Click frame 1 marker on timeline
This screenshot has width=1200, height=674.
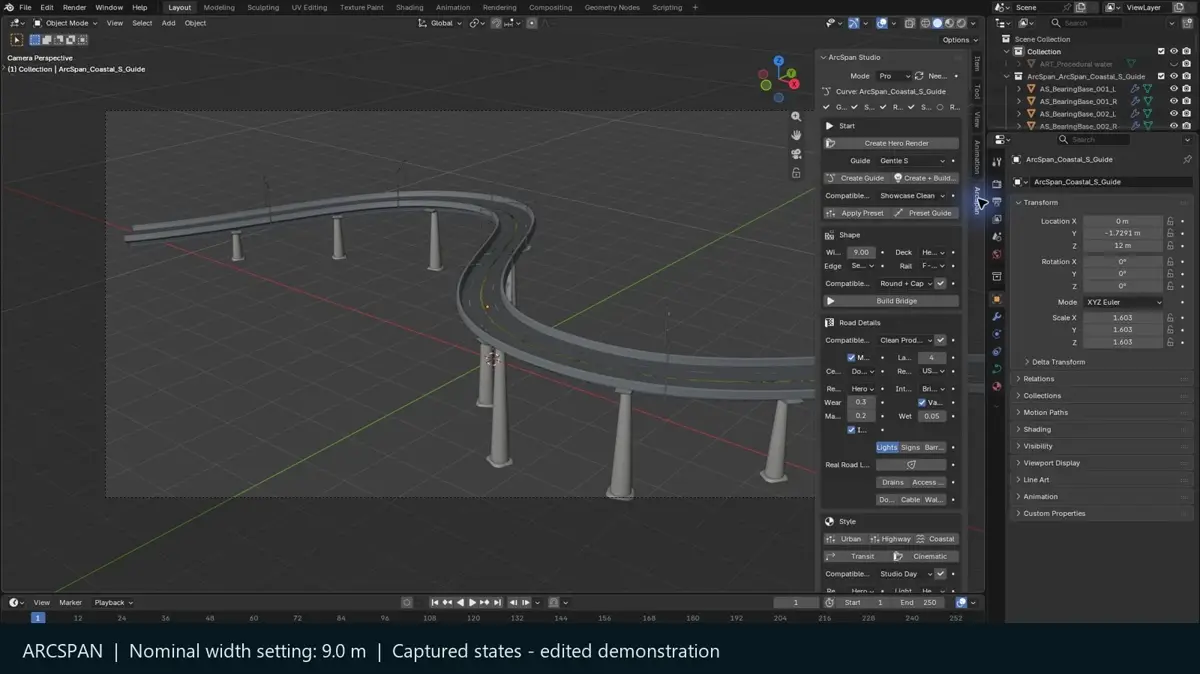(37, 618)
